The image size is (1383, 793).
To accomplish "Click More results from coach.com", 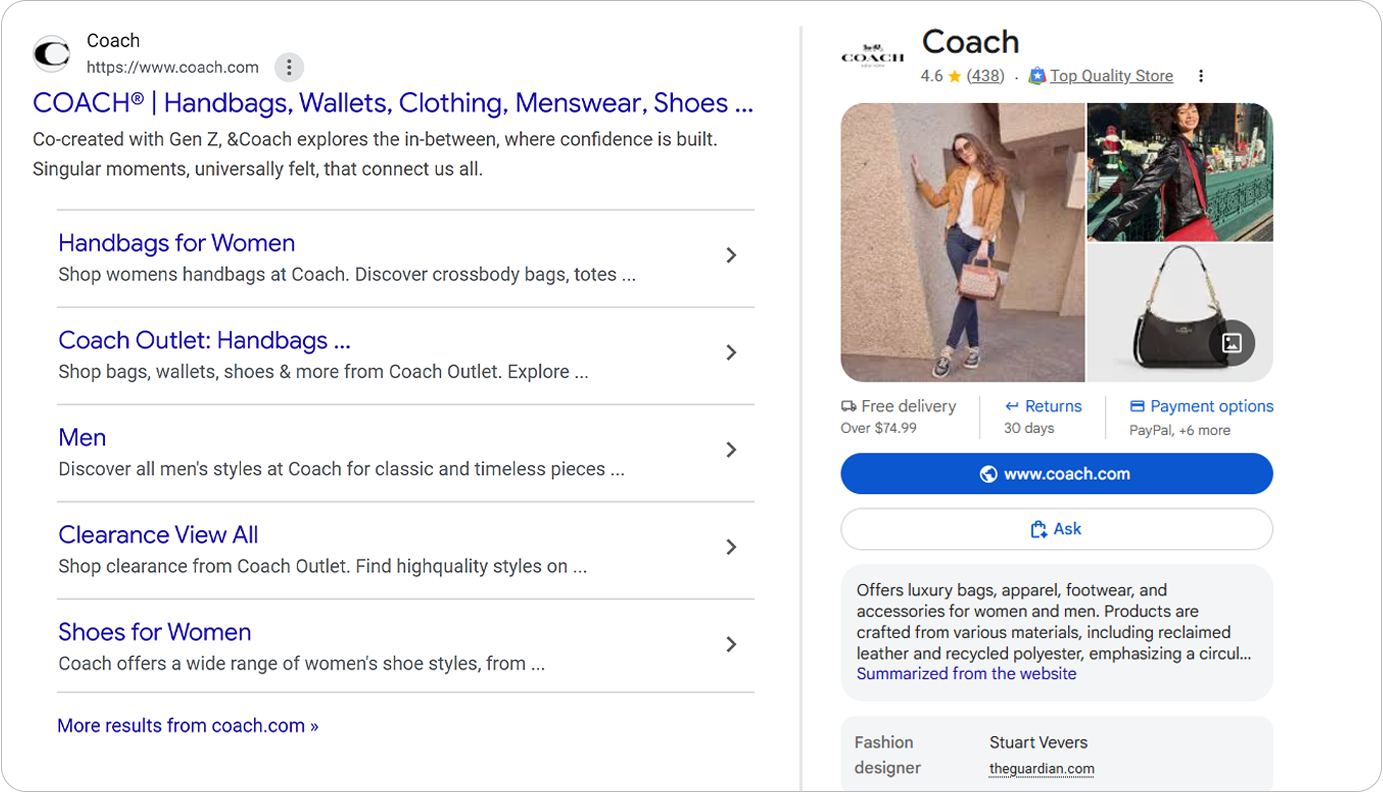I will click(188, 726).
